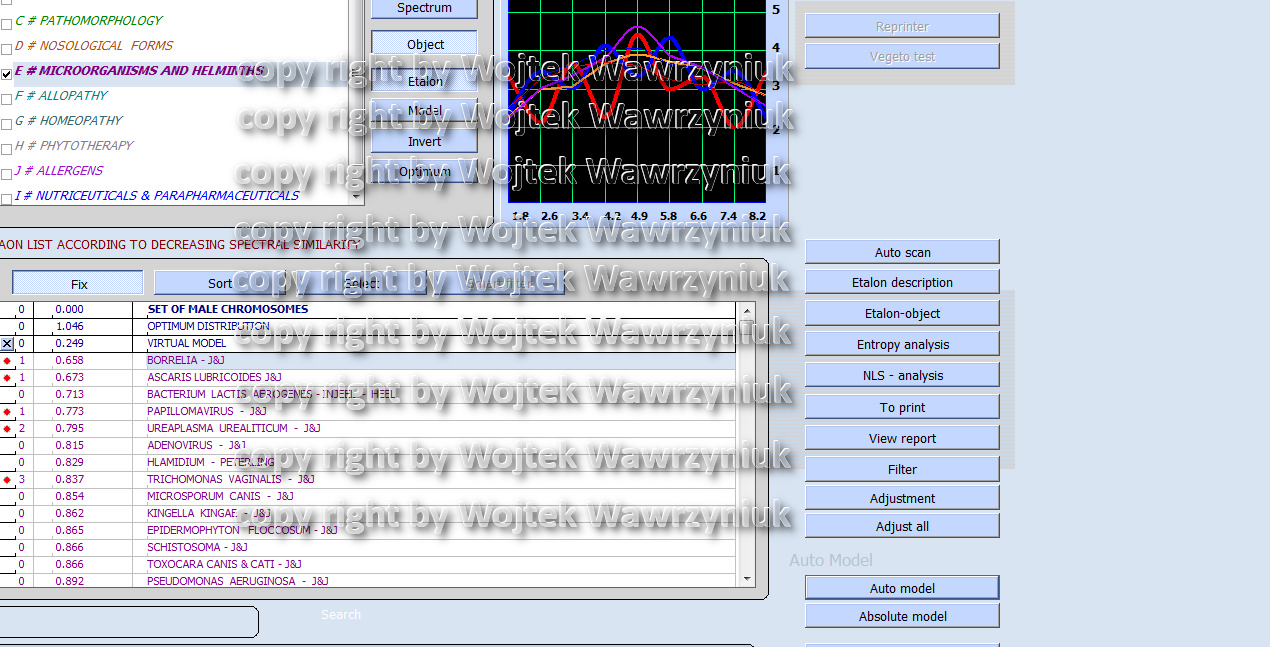Click the red diamond marker beside Borrelia
Viewport: 1270px width, 647px height.
7,360
